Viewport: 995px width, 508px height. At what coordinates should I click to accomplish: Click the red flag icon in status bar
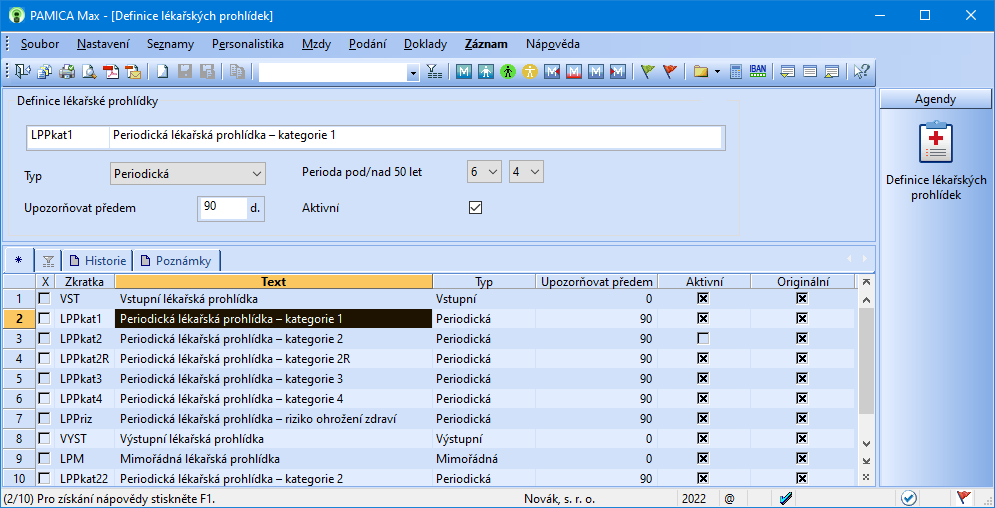[963, 498]
